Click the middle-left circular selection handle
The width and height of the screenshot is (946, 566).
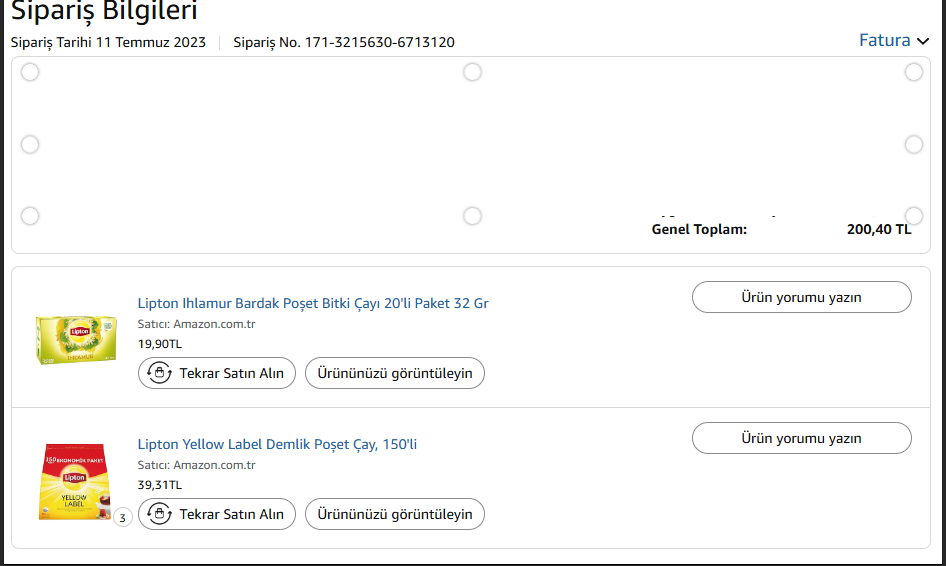(30, 144)
